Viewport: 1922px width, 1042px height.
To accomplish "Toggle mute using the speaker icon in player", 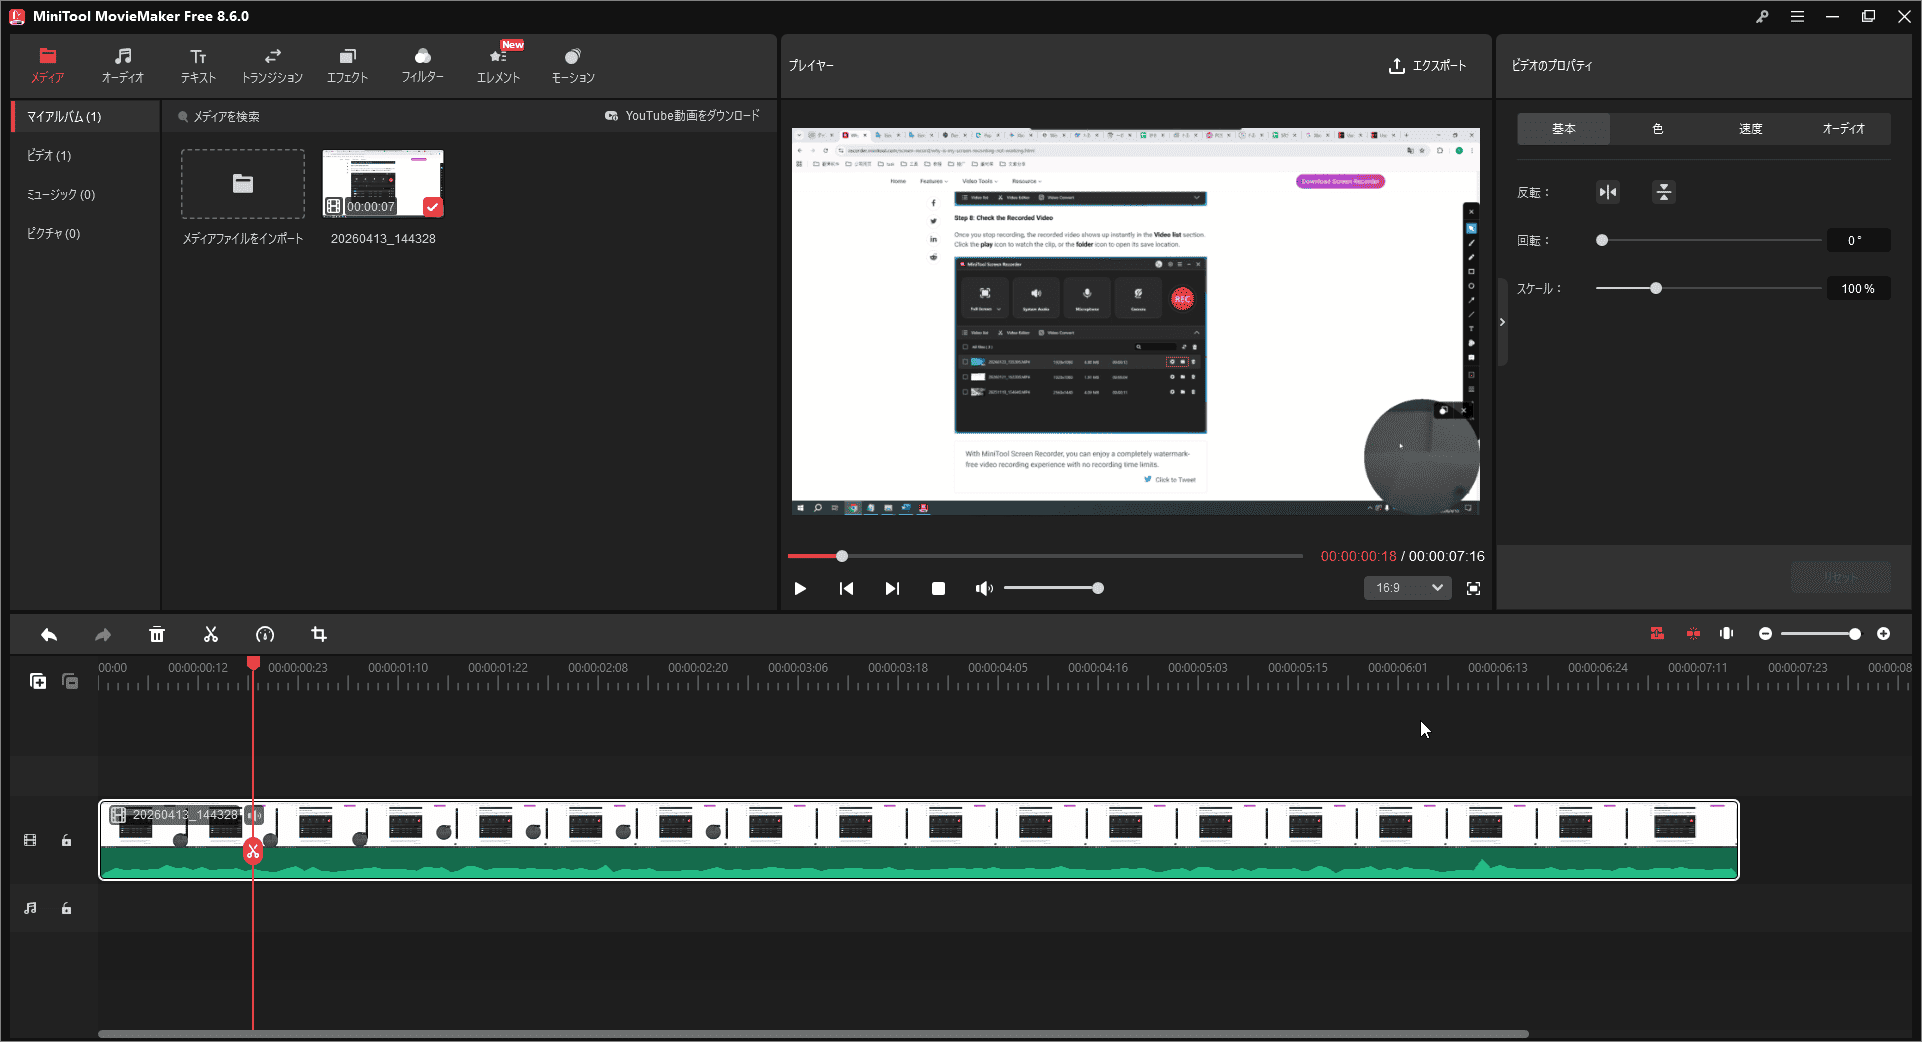I will [983, 588].
